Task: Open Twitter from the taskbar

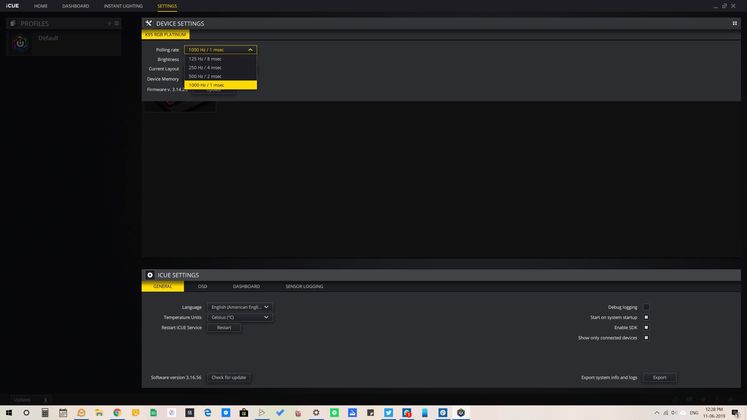Action: click(388, 413)
